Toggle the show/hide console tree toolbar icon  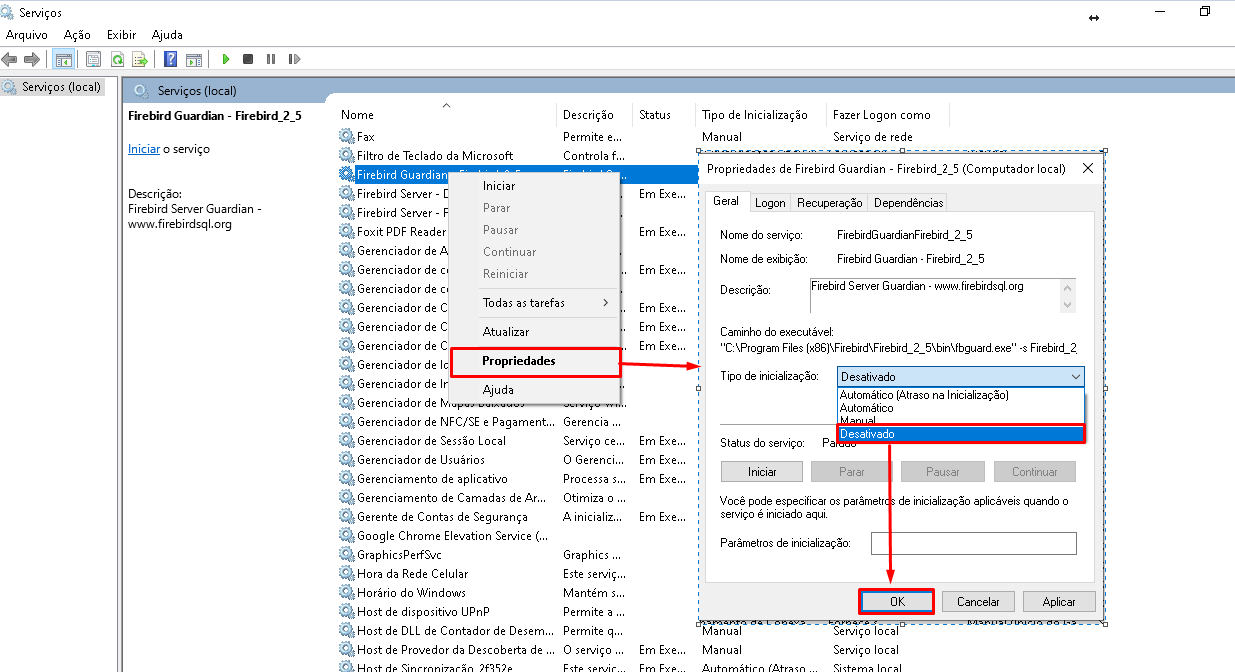(x=63, y=59)
